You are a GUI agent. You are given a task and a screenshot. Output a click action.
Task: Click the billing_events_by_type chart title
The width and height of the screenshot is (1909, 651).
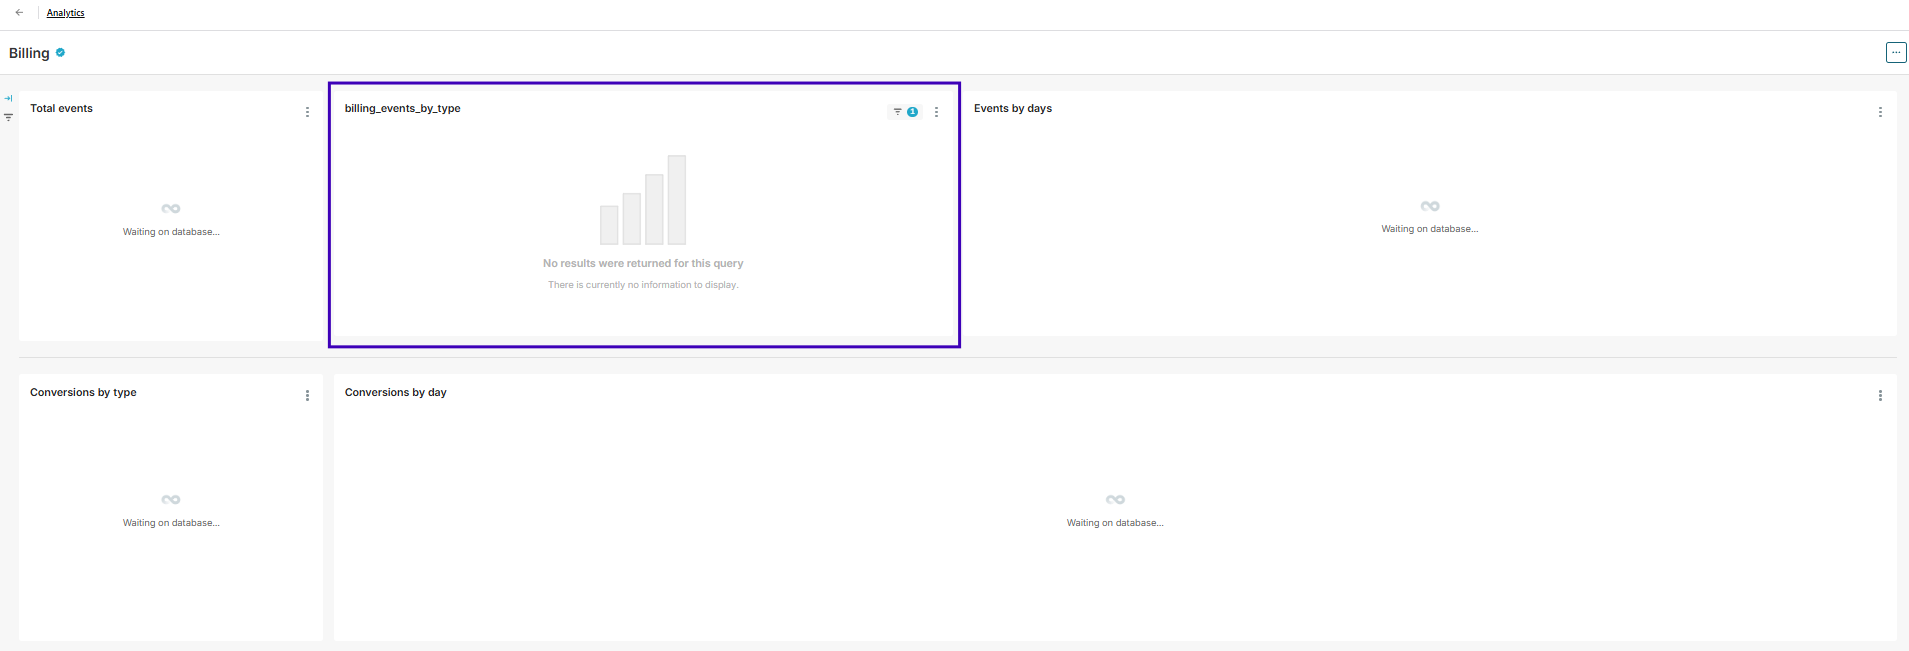[x=403, y=108]
